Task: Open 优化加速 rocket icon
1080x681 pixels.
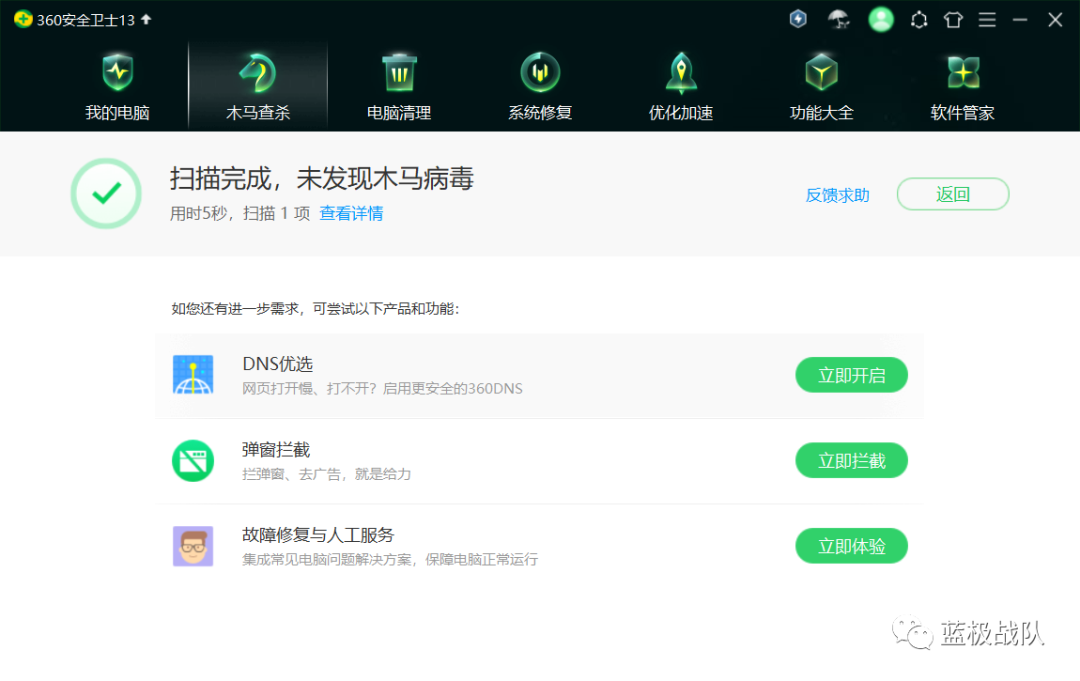Action: click(x=681, y=73)
